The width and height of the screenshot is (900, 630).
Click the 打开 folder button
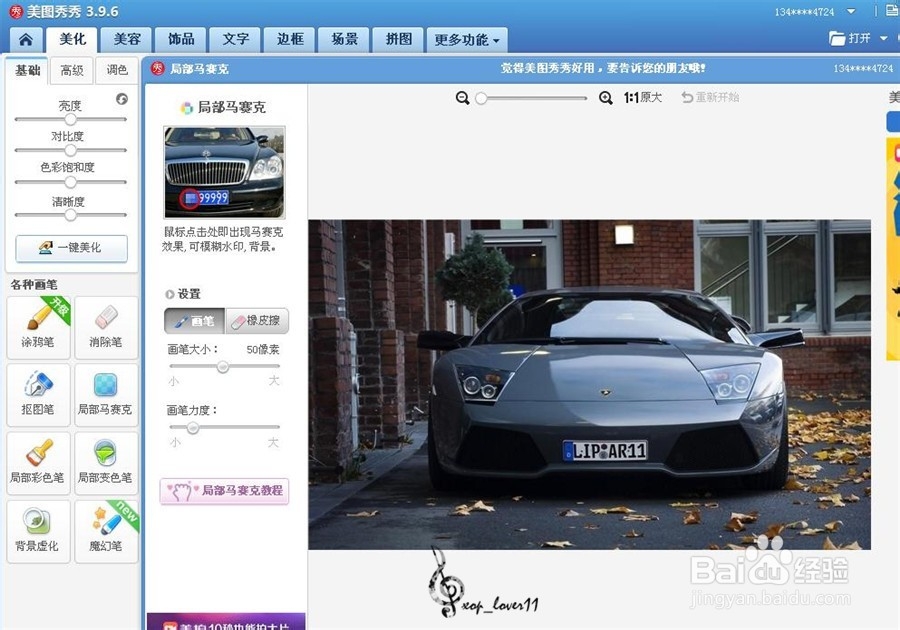click(x=850, y=38)
